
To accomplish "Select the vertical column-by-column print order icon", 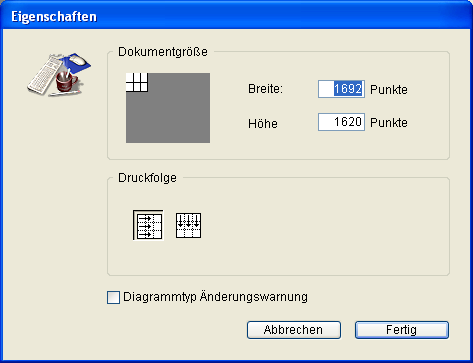I will click(188, 225).
